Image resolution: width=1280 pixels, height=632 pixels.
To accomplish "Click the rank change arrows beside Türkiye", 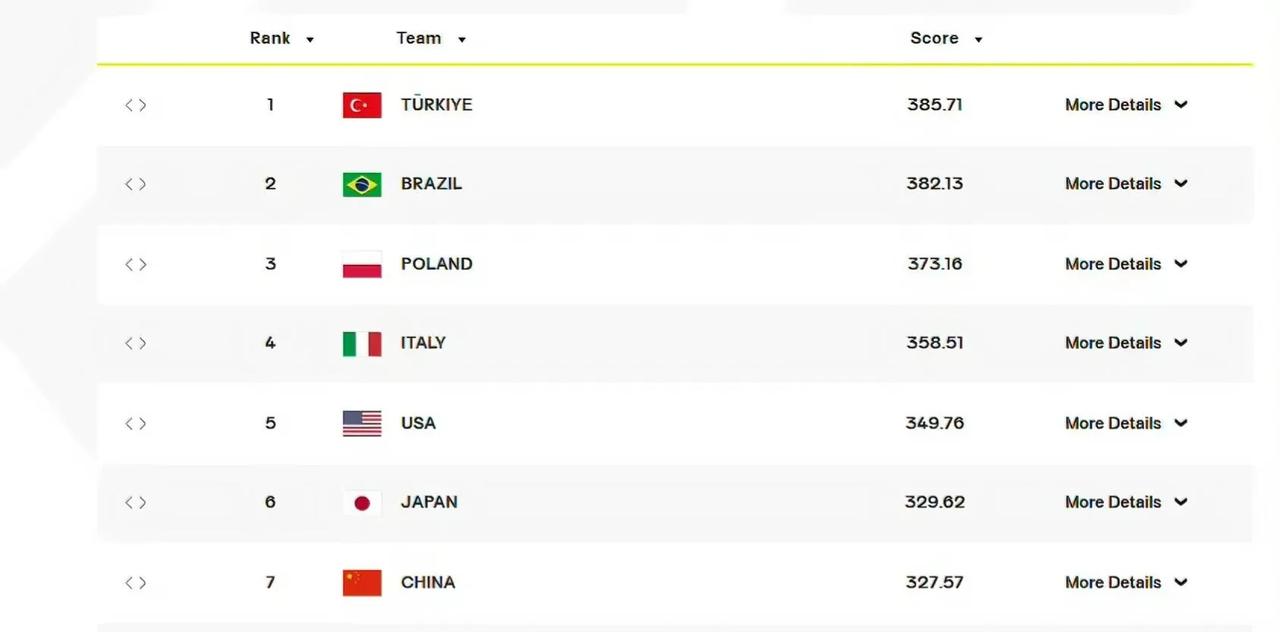I will pos(136,105).
